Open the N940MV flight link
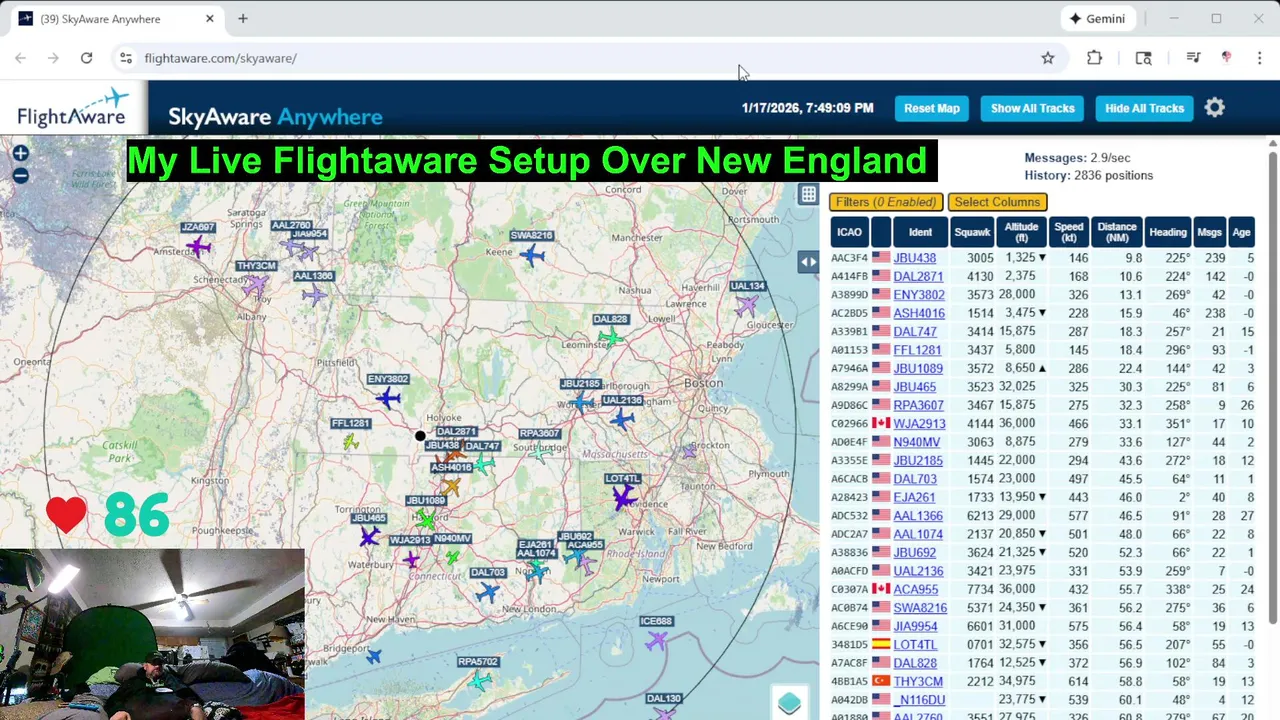The image size is (1280, 720). (916, 442)
